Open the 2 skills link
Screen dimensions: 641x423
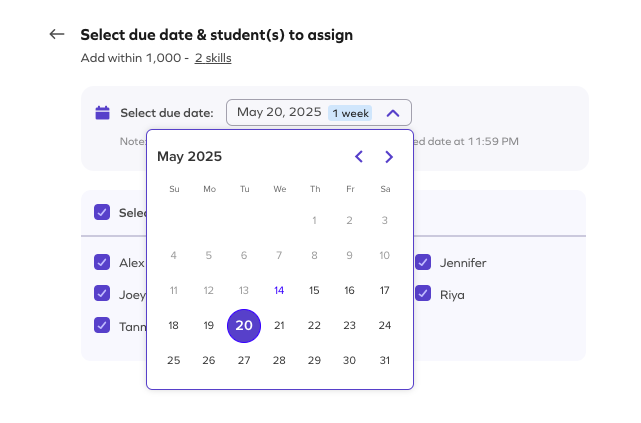213,58
